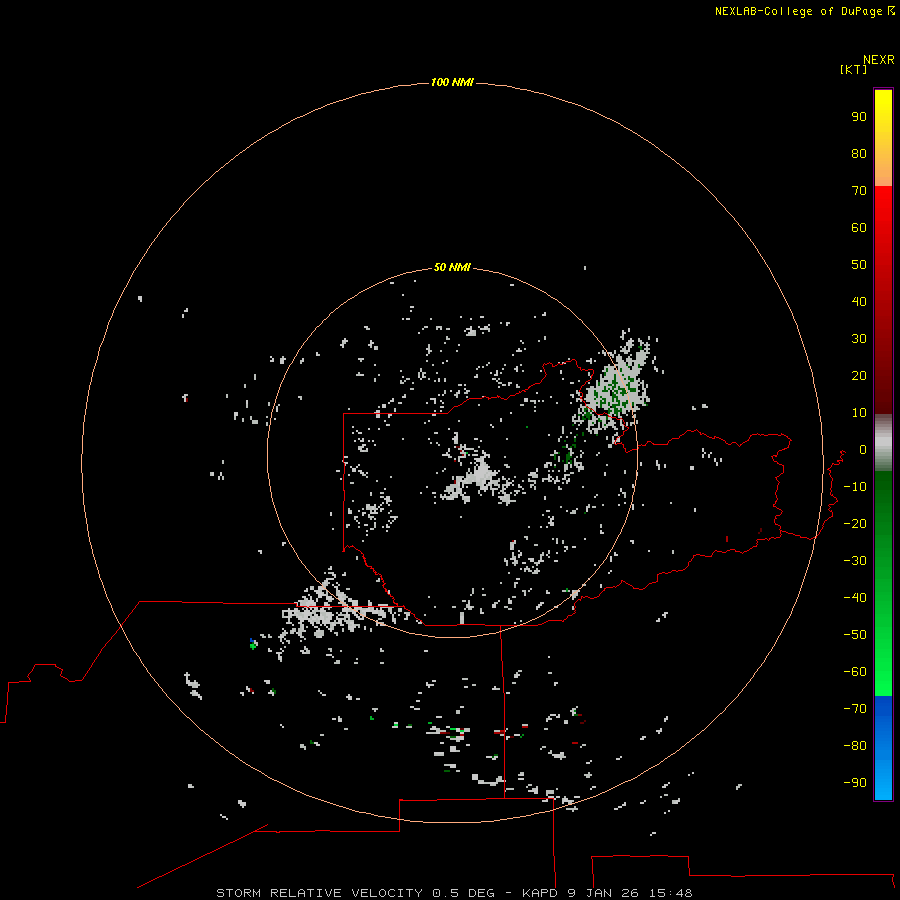The width and height of the screenshot is (900, 900).
Task: Click the 40 value on the velocity scale
Action: click(x=859, y=301)
